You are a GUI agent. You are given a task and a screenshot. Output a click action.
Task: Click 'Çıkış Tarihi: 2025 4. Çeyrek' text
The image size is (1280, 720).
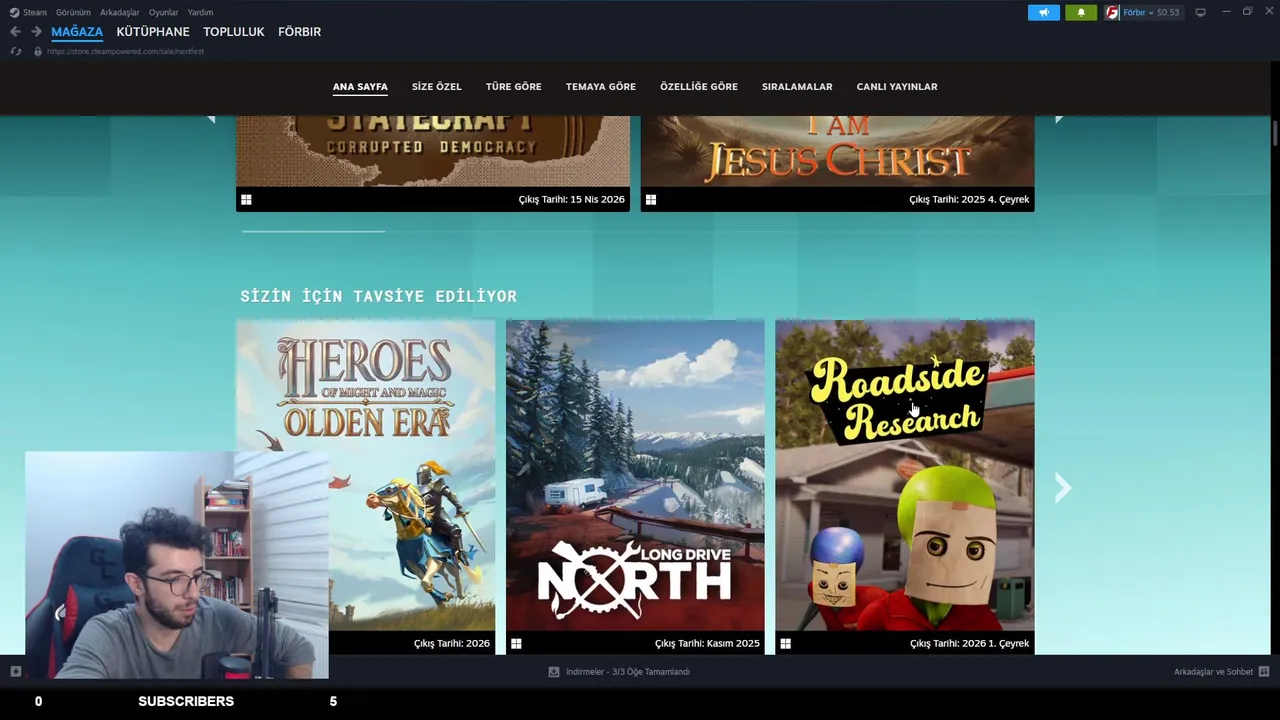pos(969,199)
